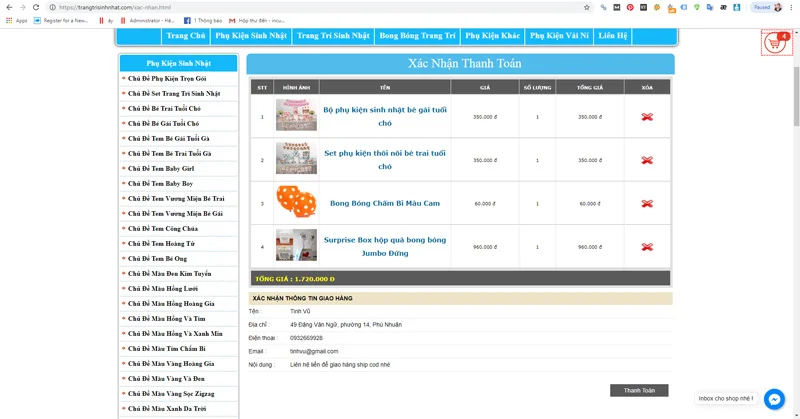The width and height of the screenshot is (800, 419).
Task: Open 'Register for a New' bookmark
Action: (x=61, y=20)
